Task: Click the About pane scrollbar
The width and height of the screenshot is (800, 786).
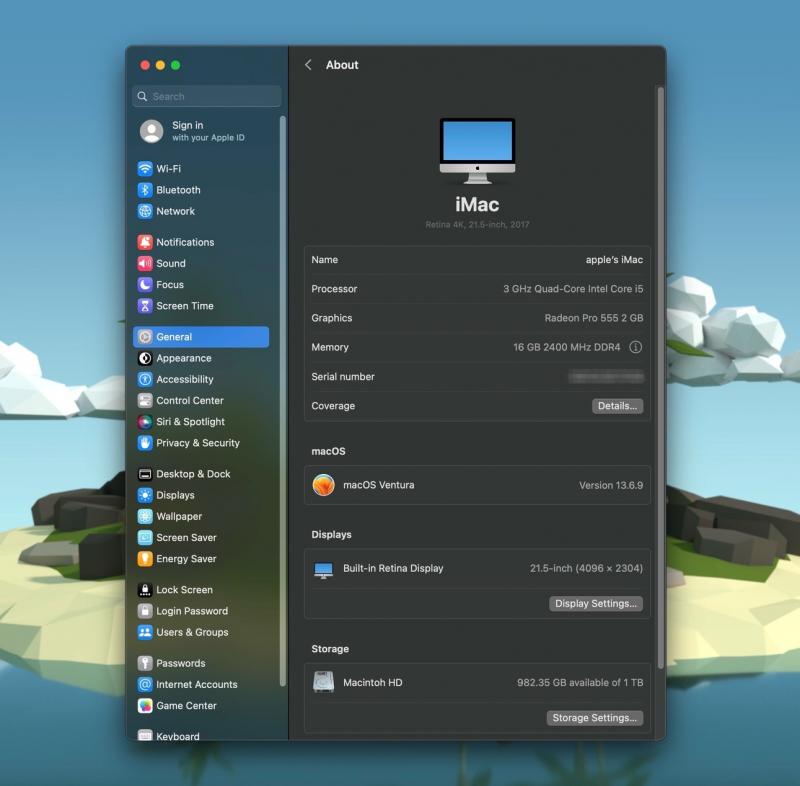Action: [x=660, y=377]
